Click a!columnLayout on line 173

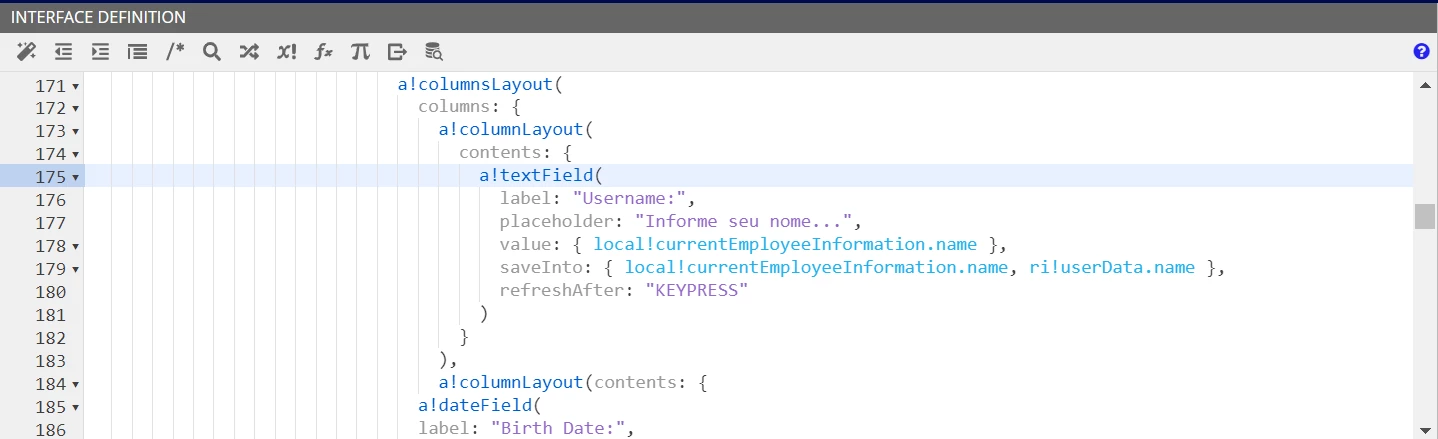coord(511,130)
